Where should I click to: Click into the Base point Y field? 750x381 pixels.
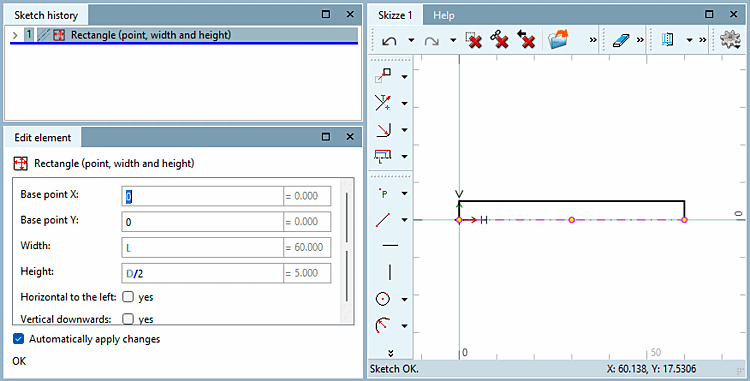pyautogui.click(x=202, y=222)
